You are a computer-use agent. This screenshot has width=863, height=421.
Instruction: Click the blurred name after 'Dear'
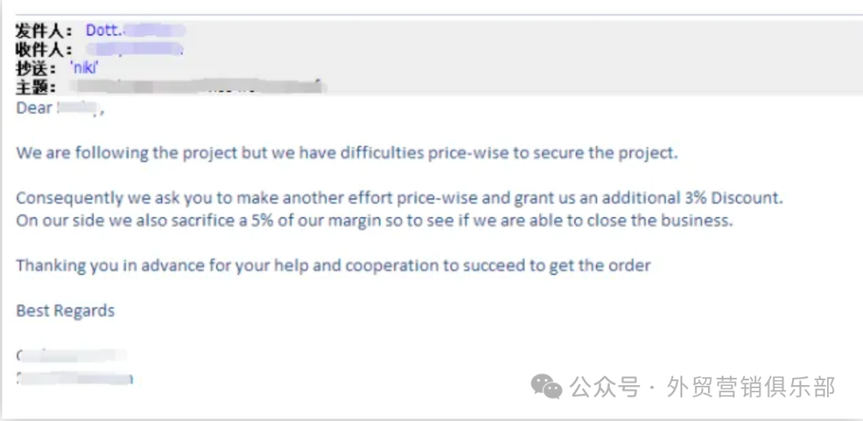coord(78,108)
